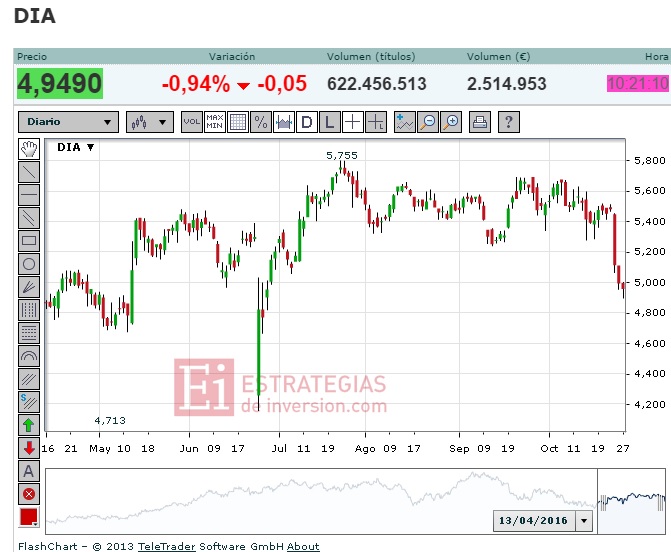
Task: Select the horizontal line tool
Action: (29, 195)
